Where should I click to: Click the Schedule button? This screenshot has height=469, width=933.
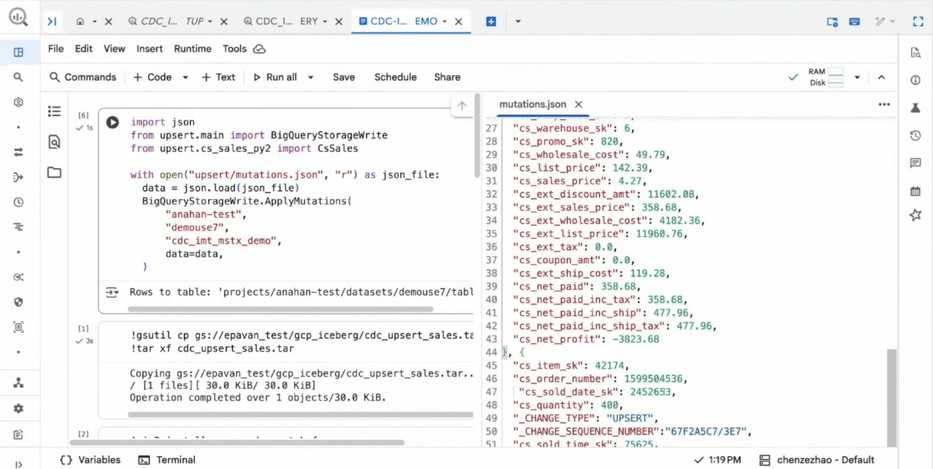tap(395, 77)
